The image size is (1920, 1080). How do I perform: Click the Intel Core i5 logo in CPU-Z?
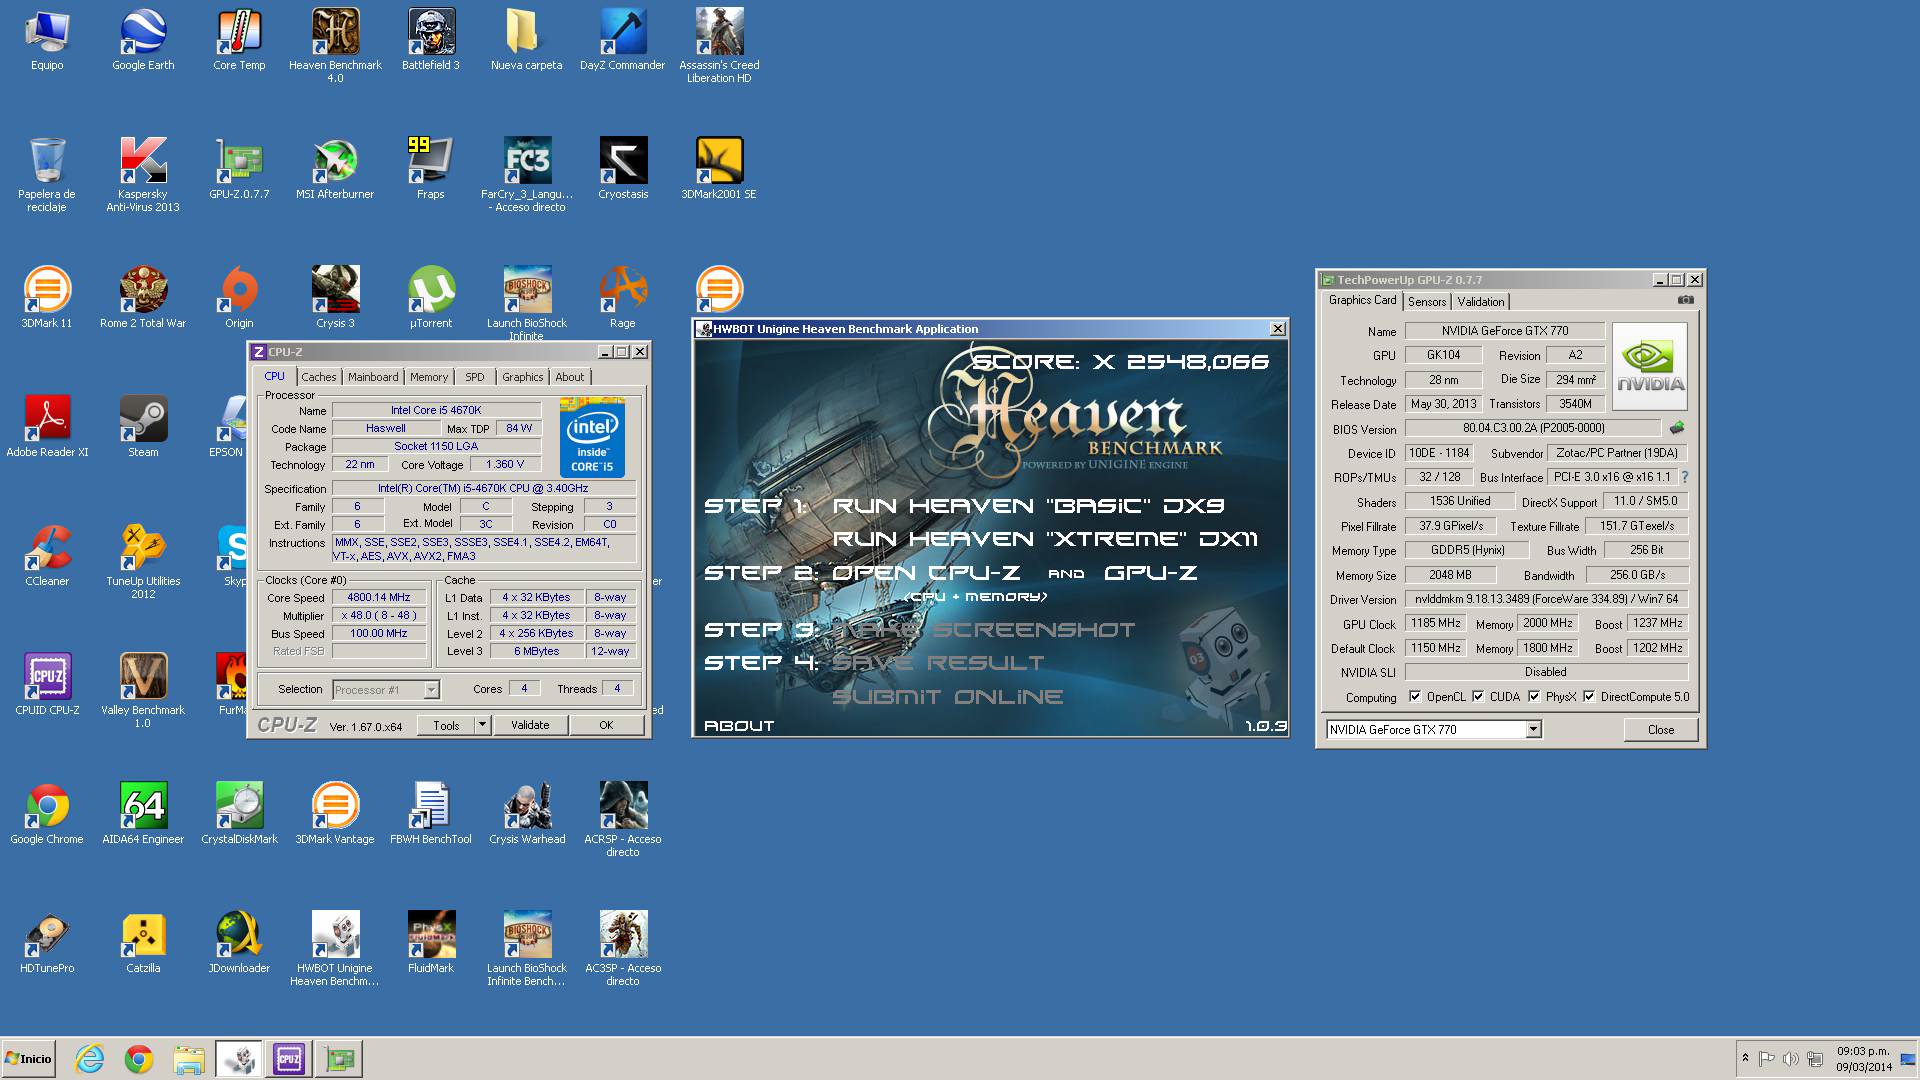point(592,438)
